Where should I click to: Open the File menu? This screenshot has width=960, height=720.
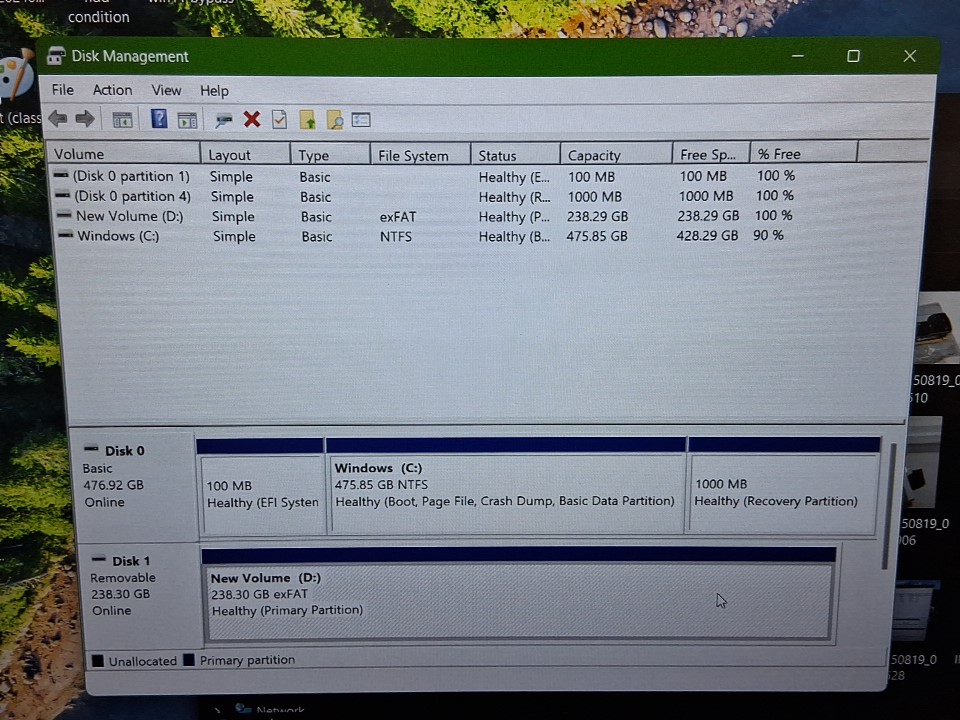click(x=62, y=90)
